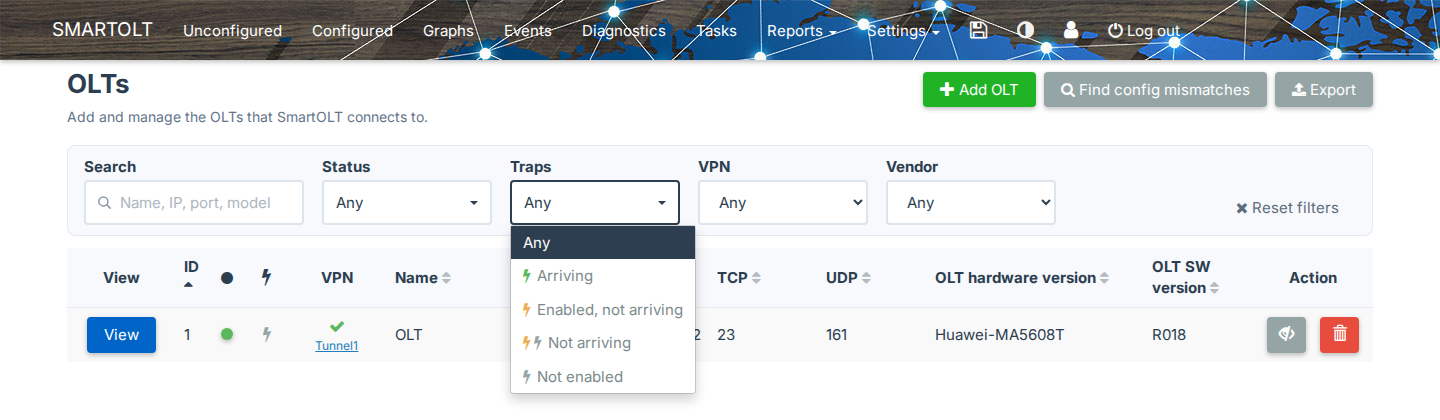Open the user profile icon
This screenshot has height=420, width=1440.
(x=1071, y=30)
